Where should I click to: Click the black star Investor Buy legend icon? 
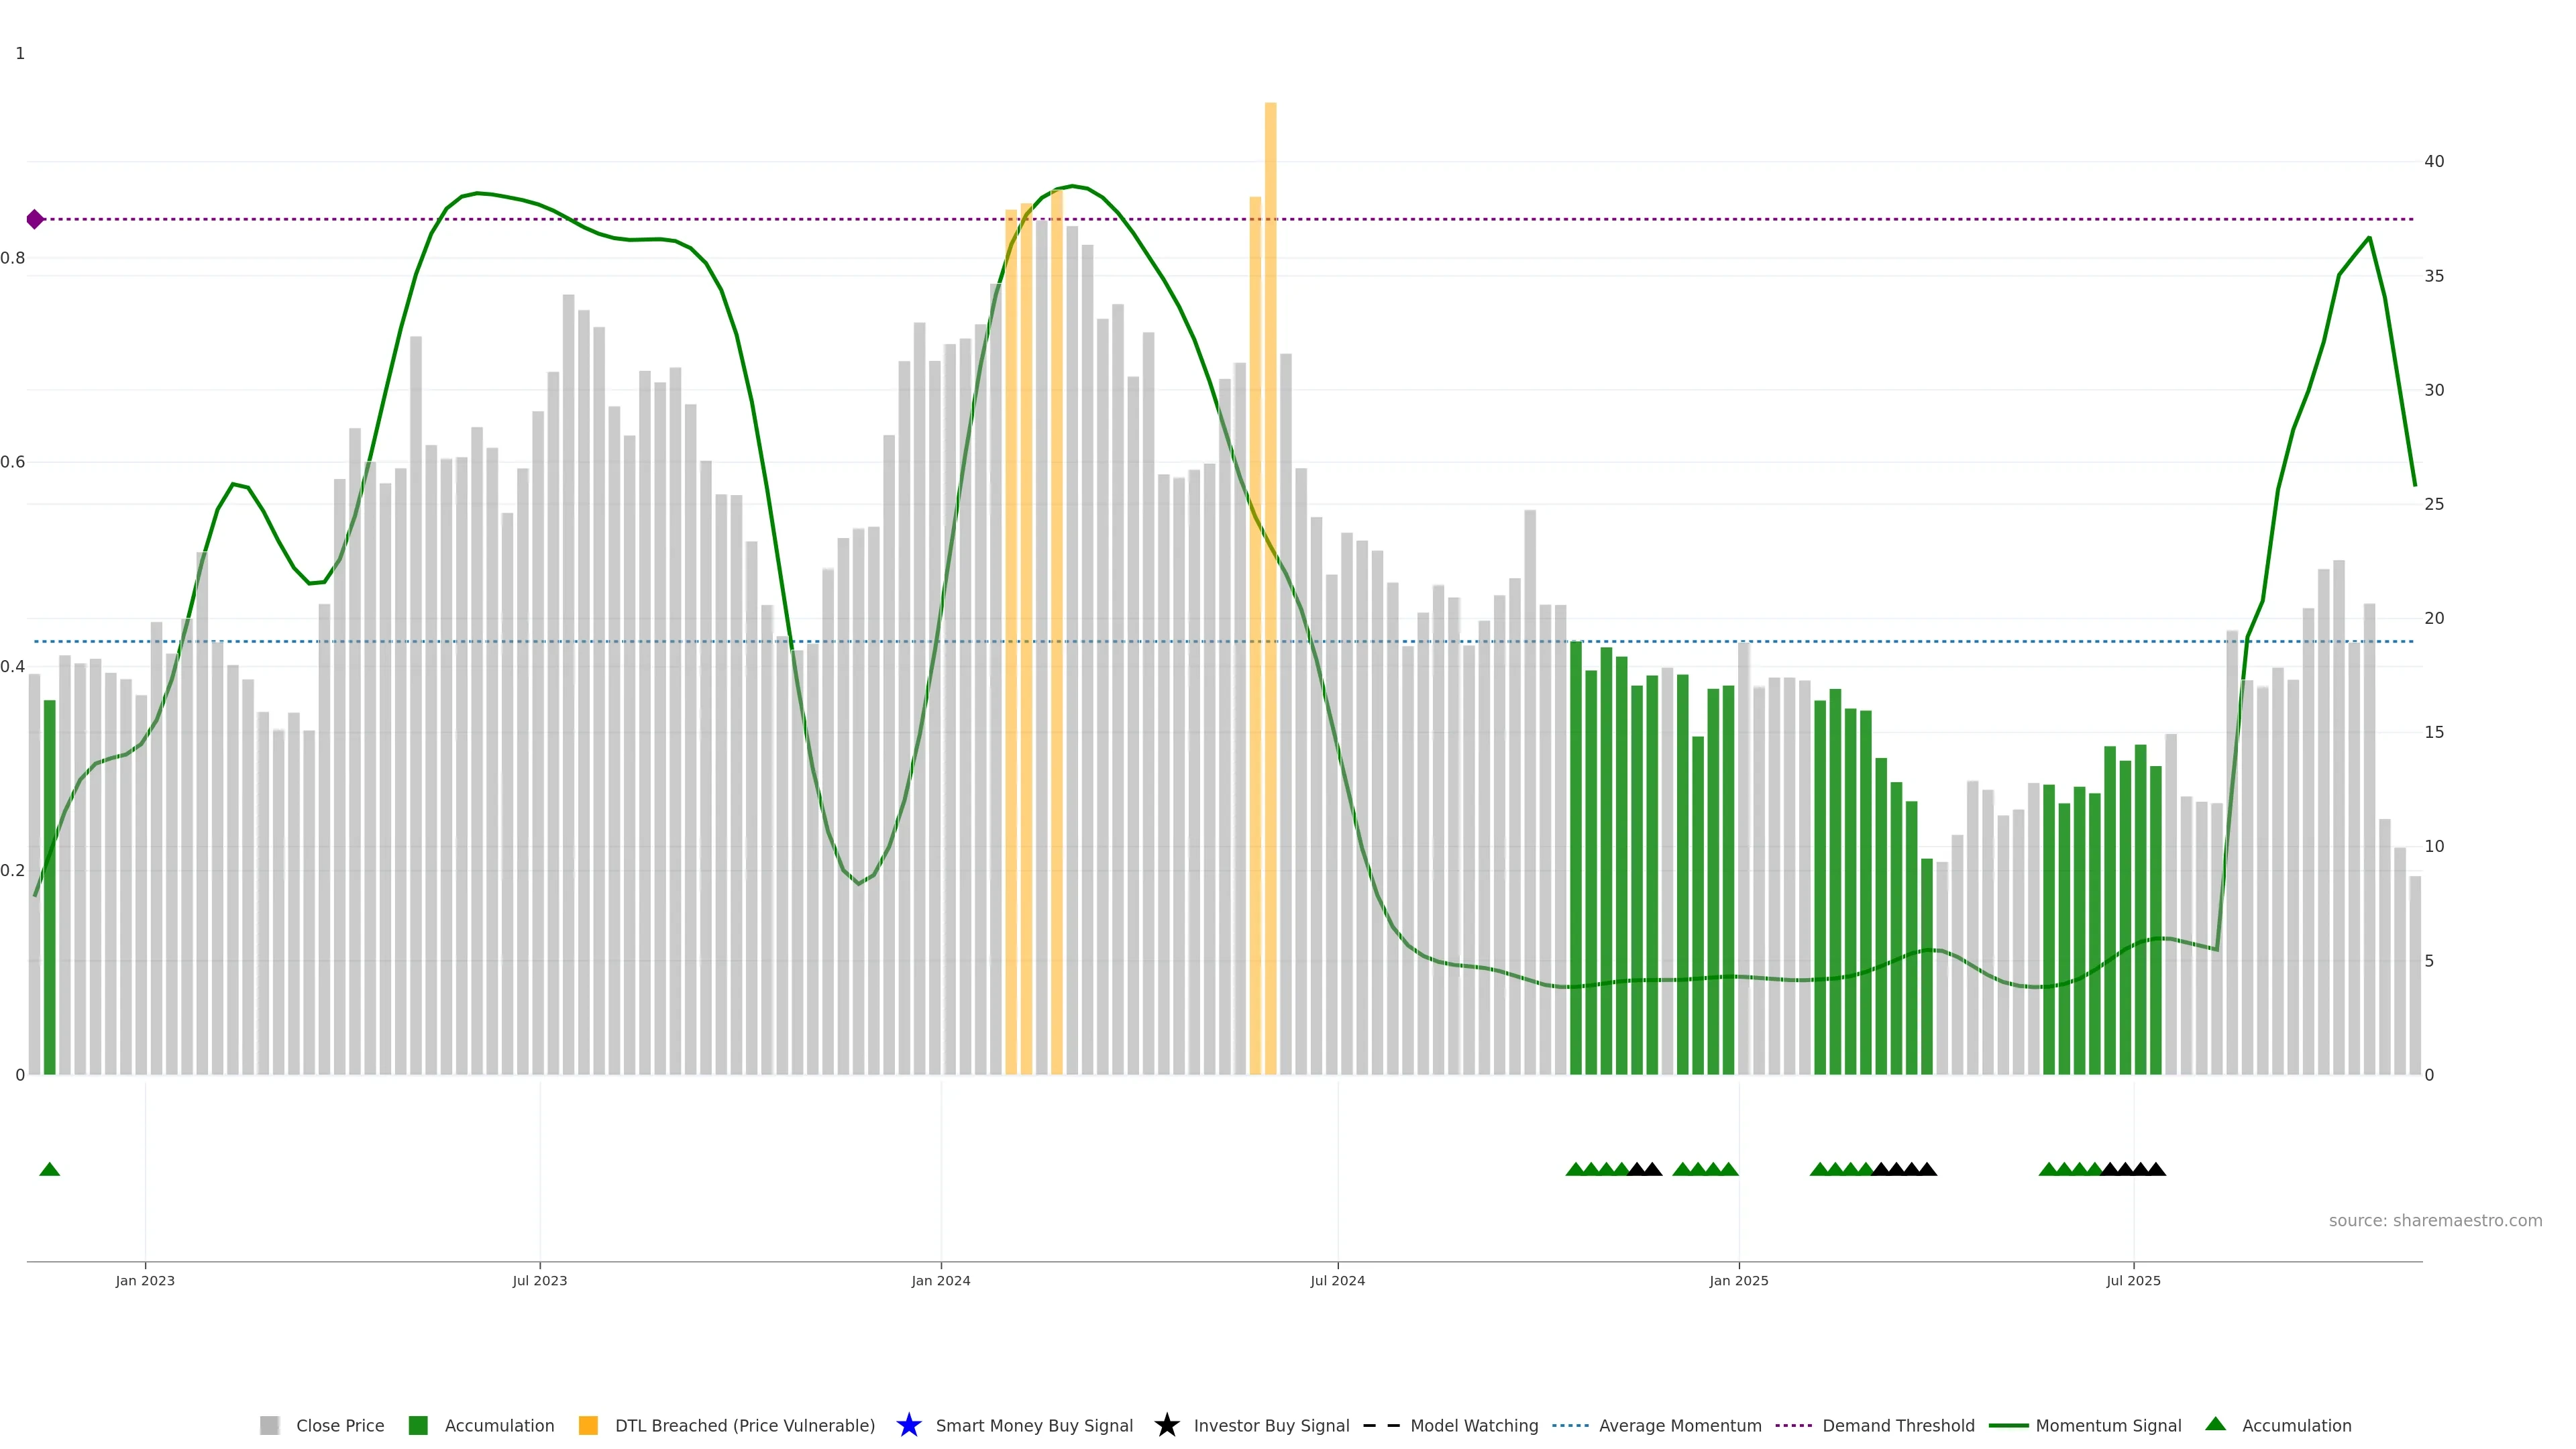[1166, 1425]
